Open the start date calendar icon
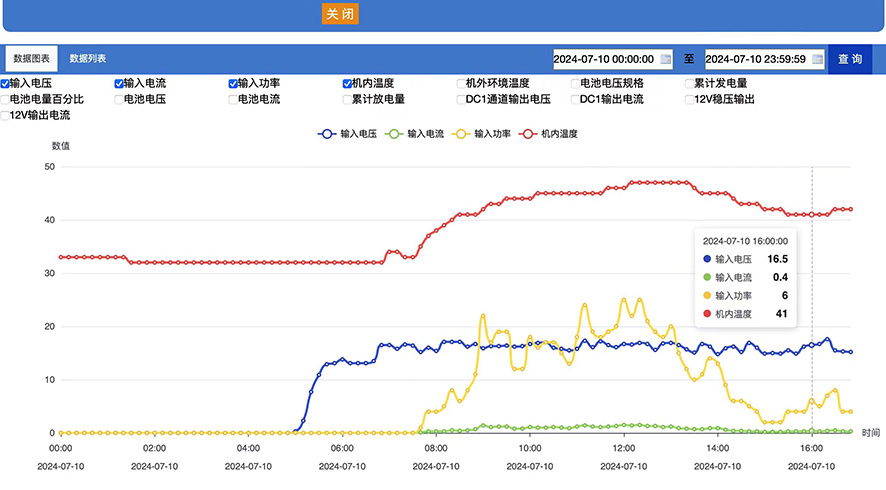The height and width of the screenshot is (490, 886). point(666,59)
